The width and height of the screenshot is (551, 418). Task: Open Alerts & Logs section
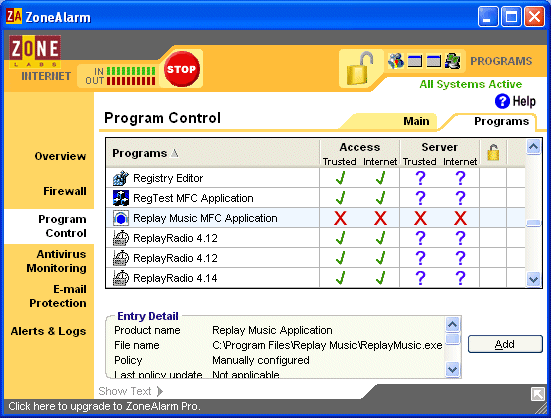click(x=48, y=331)
